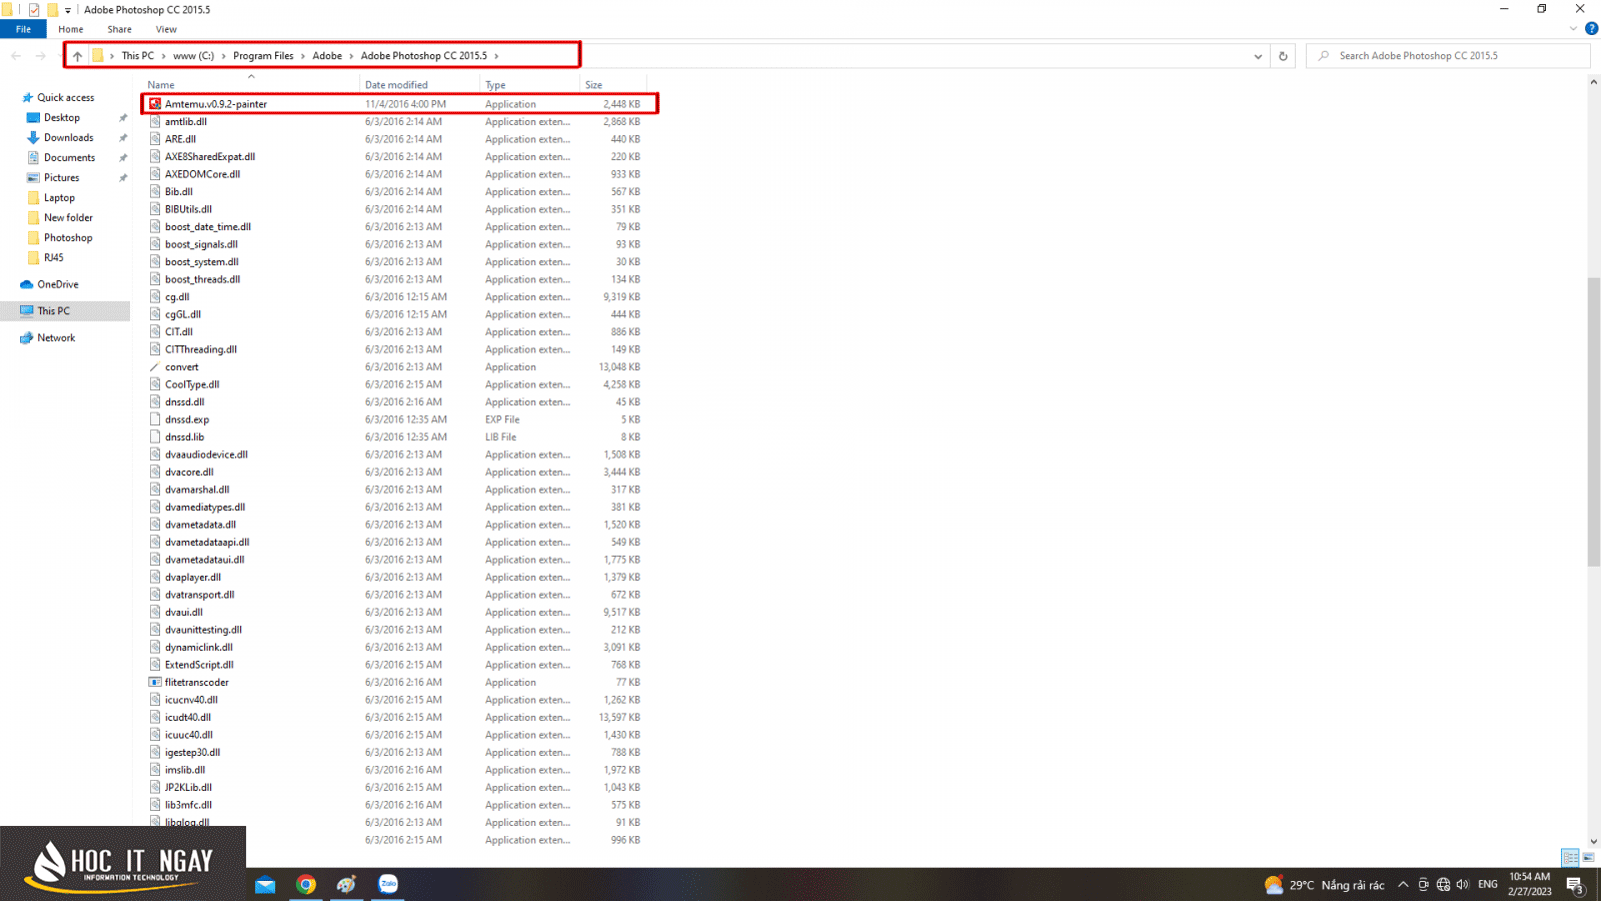Show hidden system tray icons
This screenshot has width=1601, height=901.
click(1403, 885)
